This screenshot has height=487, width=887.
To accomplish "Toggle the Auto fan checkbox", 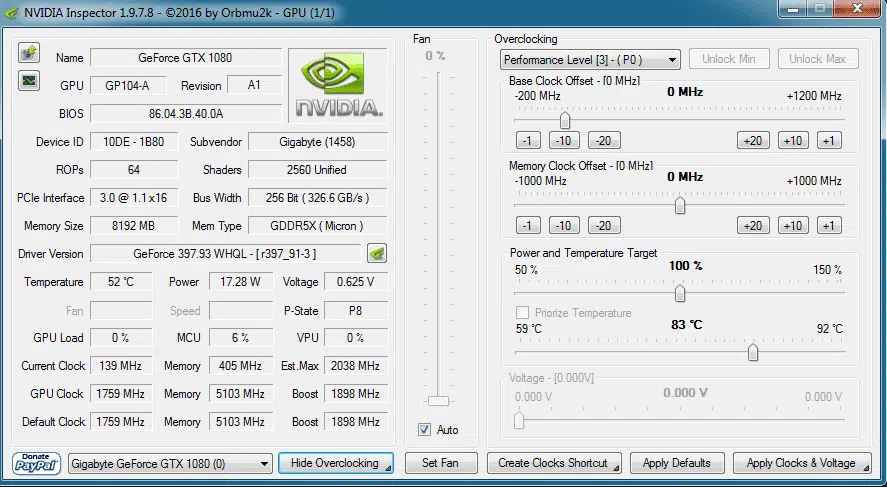I will click(424, 430).
